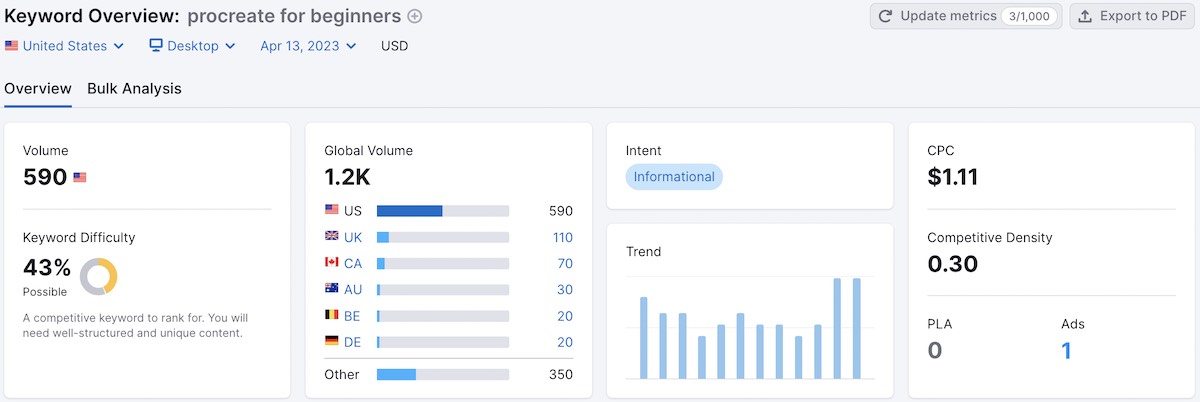Open the BE country link

pyautogui.click(x=353, y=315)
